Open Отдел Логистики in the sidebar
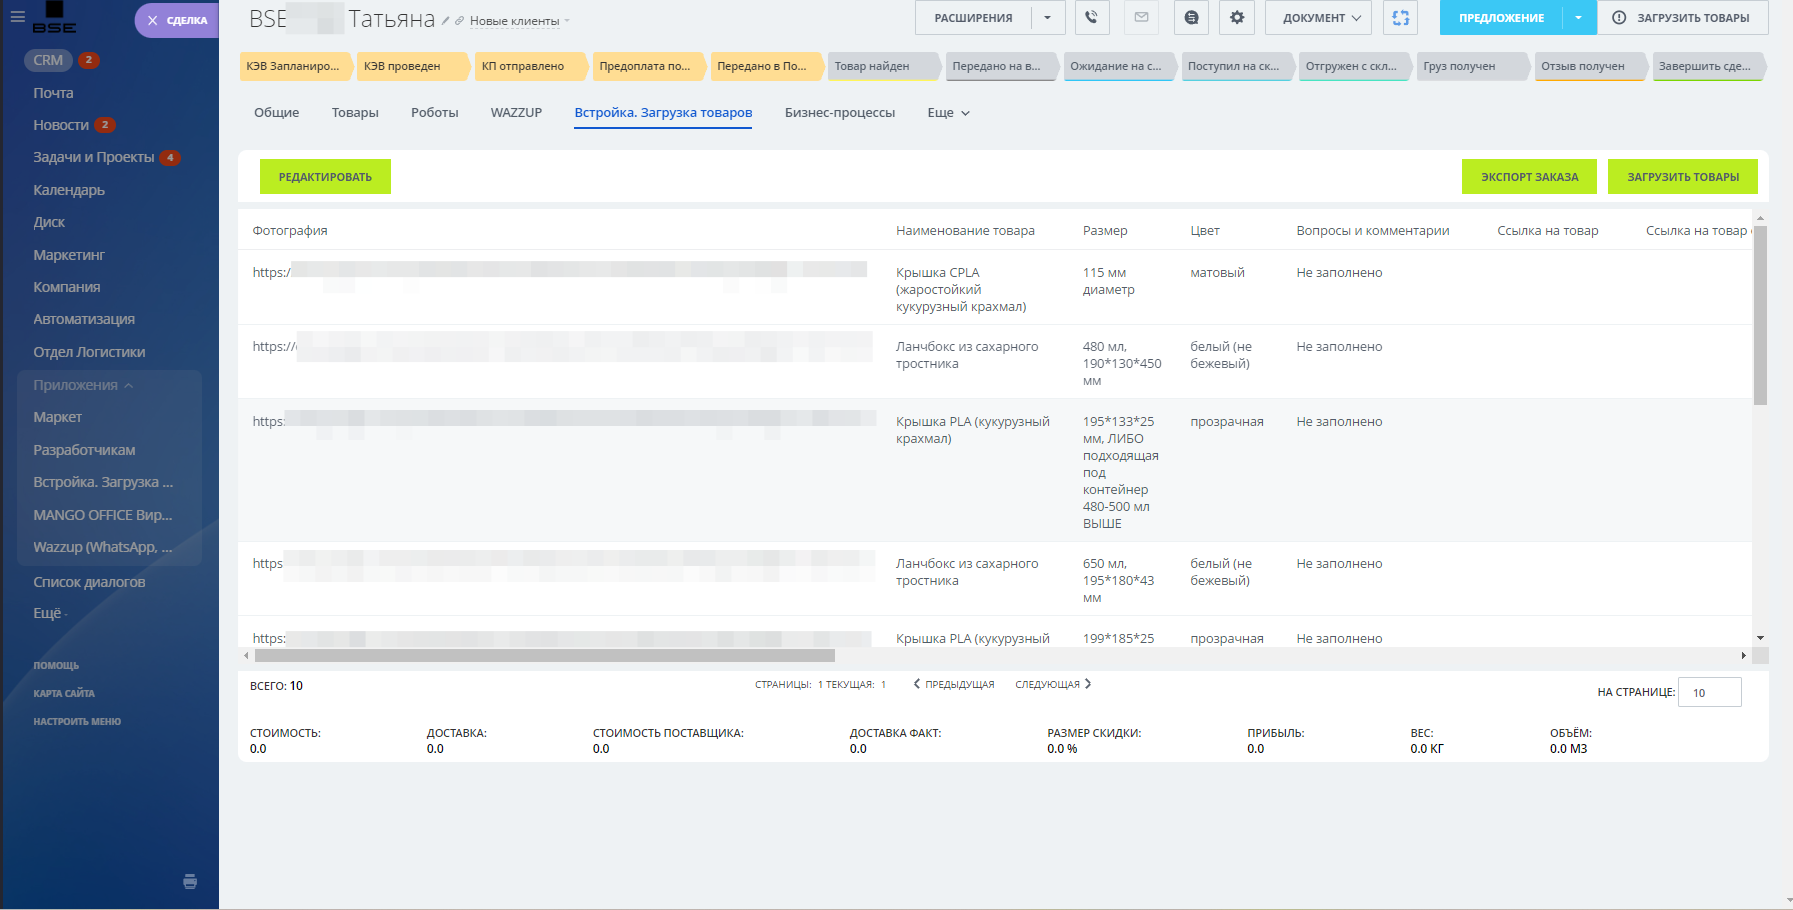Screen dimensions: 1793x910 (x=89, y=352)
